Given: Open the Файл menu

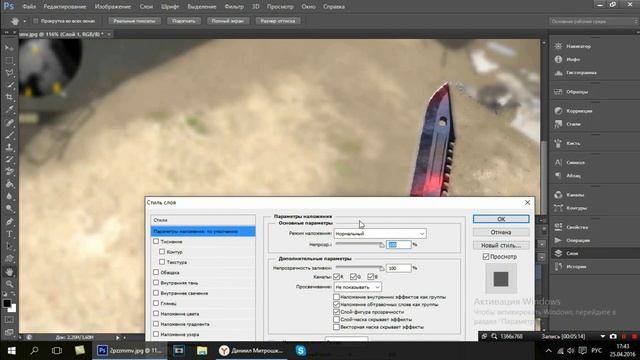Looking at the screenshot, I should click(29, 7).
